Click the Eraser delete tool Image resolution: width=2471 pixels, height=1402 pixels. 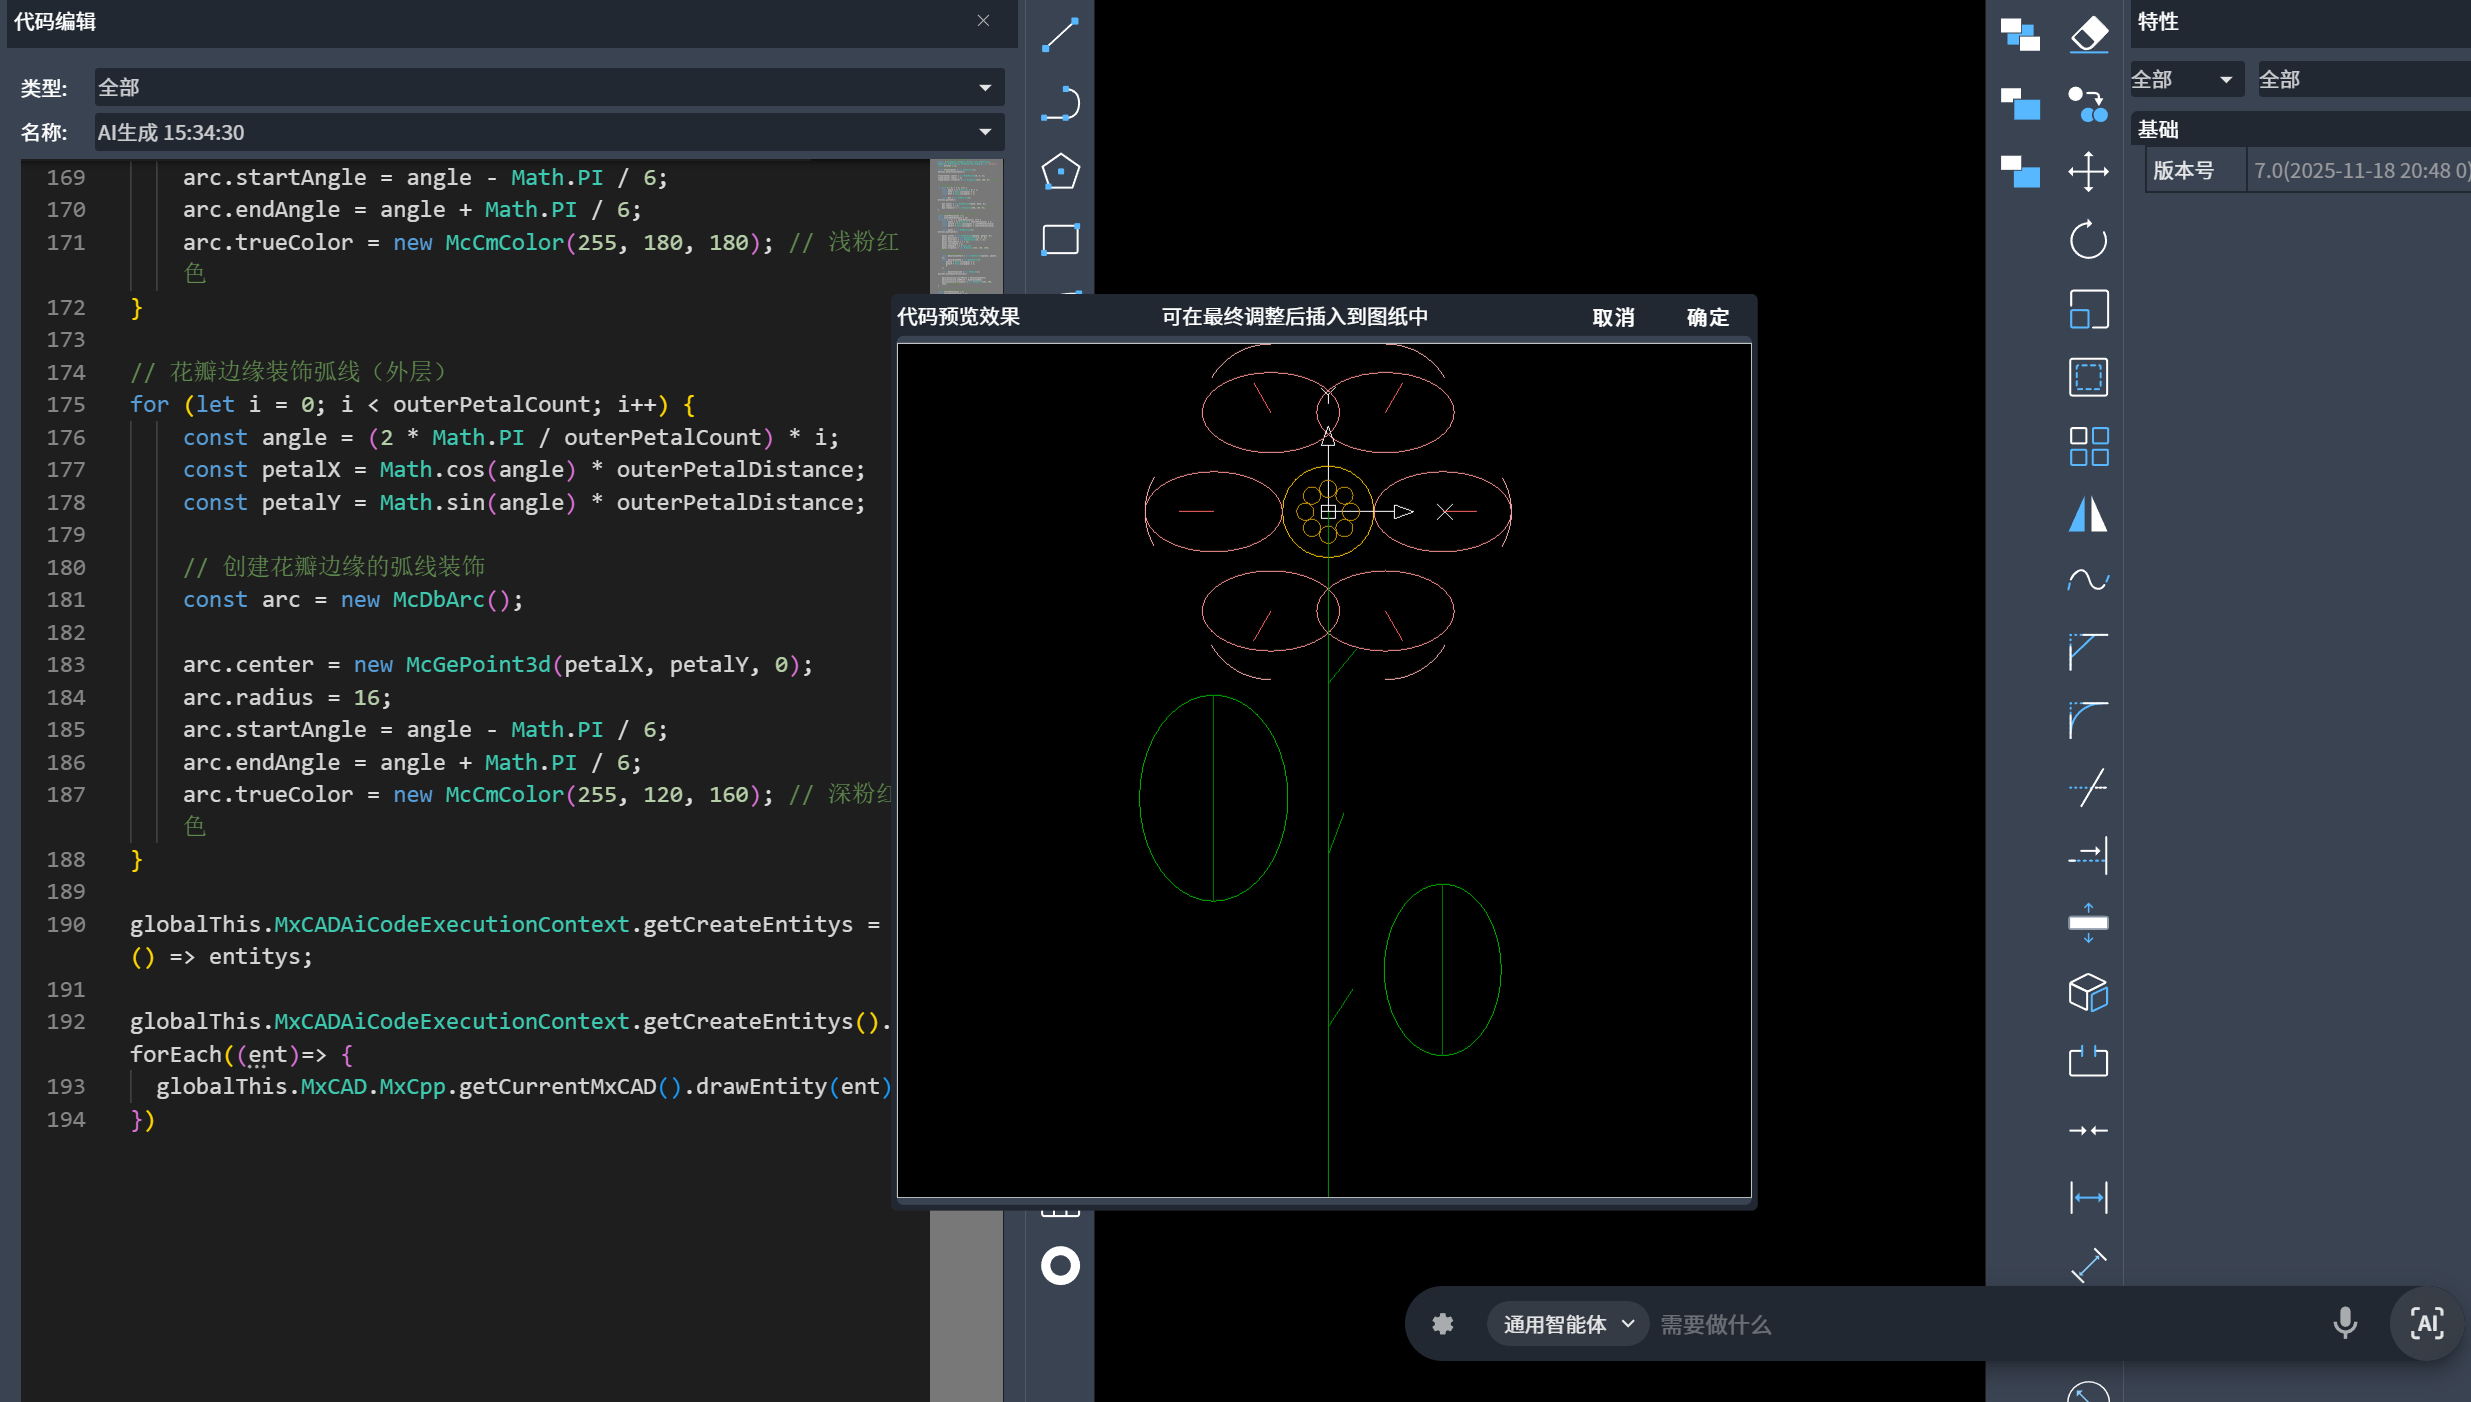[x=2088, y=35]
